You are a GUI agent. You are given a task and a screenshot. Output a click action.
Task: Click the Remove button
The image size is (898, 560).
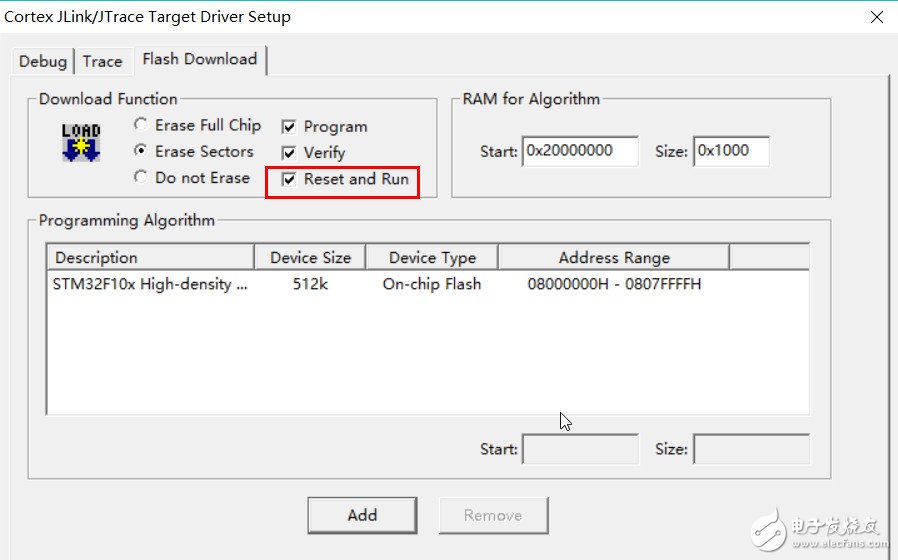pyautogui.click(x=493, y=515)
